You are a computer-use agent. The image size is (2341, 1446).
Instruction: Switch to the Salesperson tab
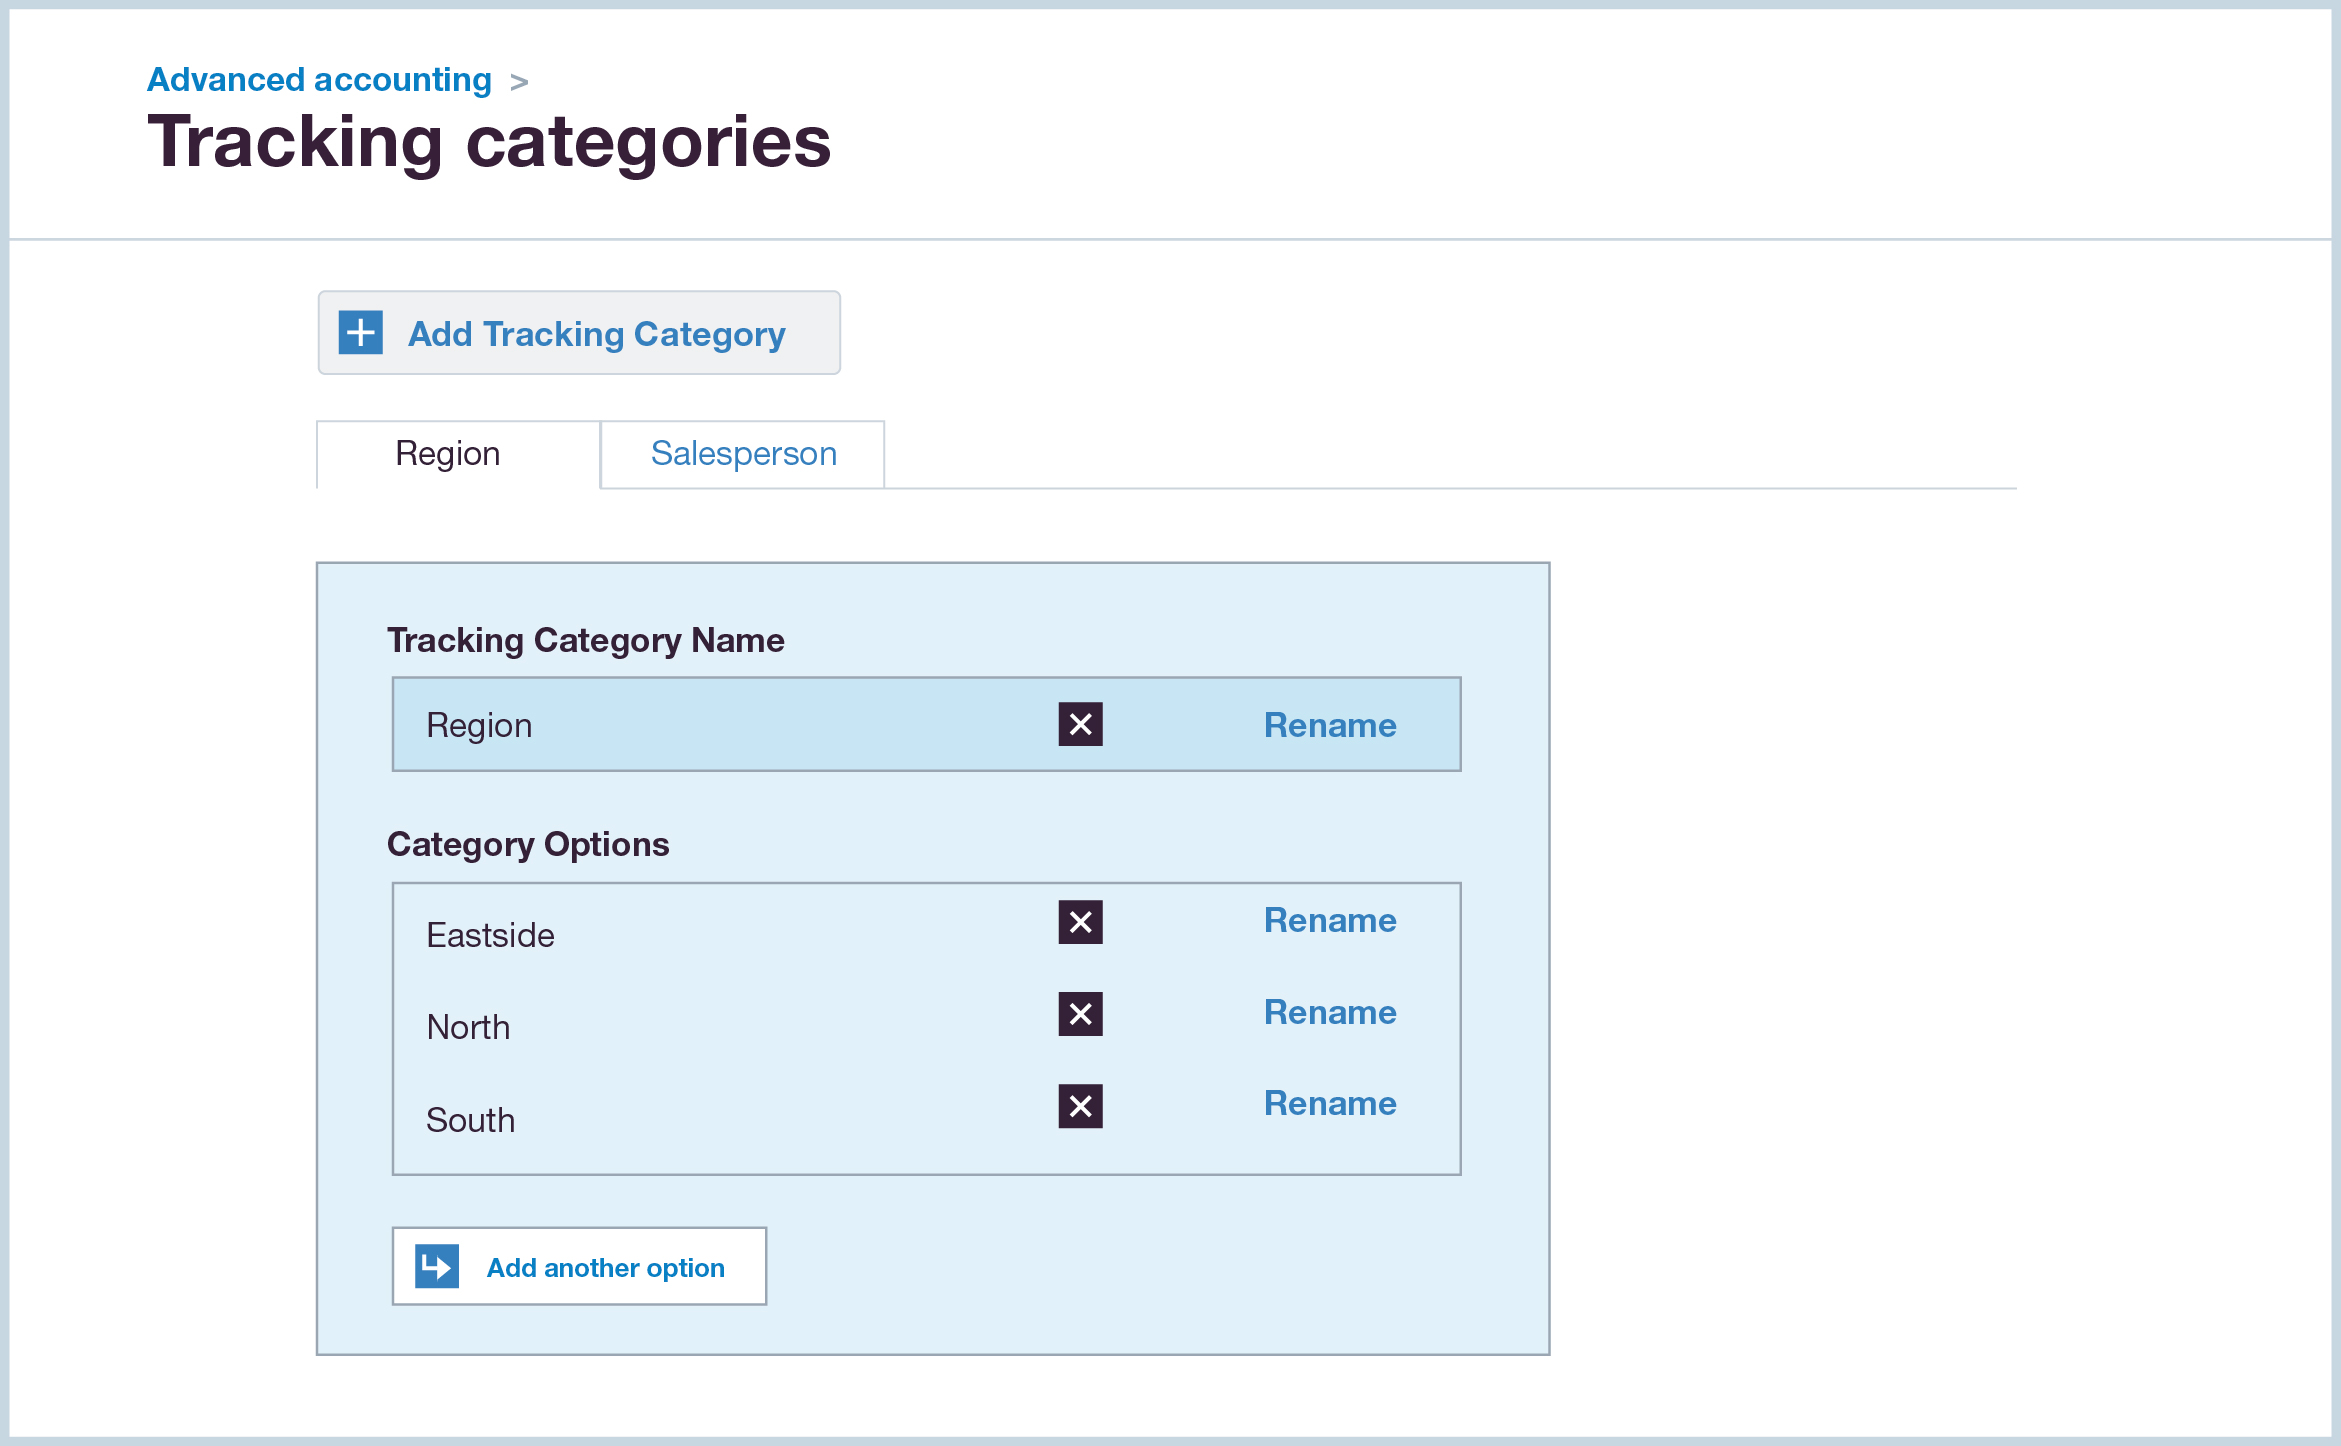click(743, 454)
